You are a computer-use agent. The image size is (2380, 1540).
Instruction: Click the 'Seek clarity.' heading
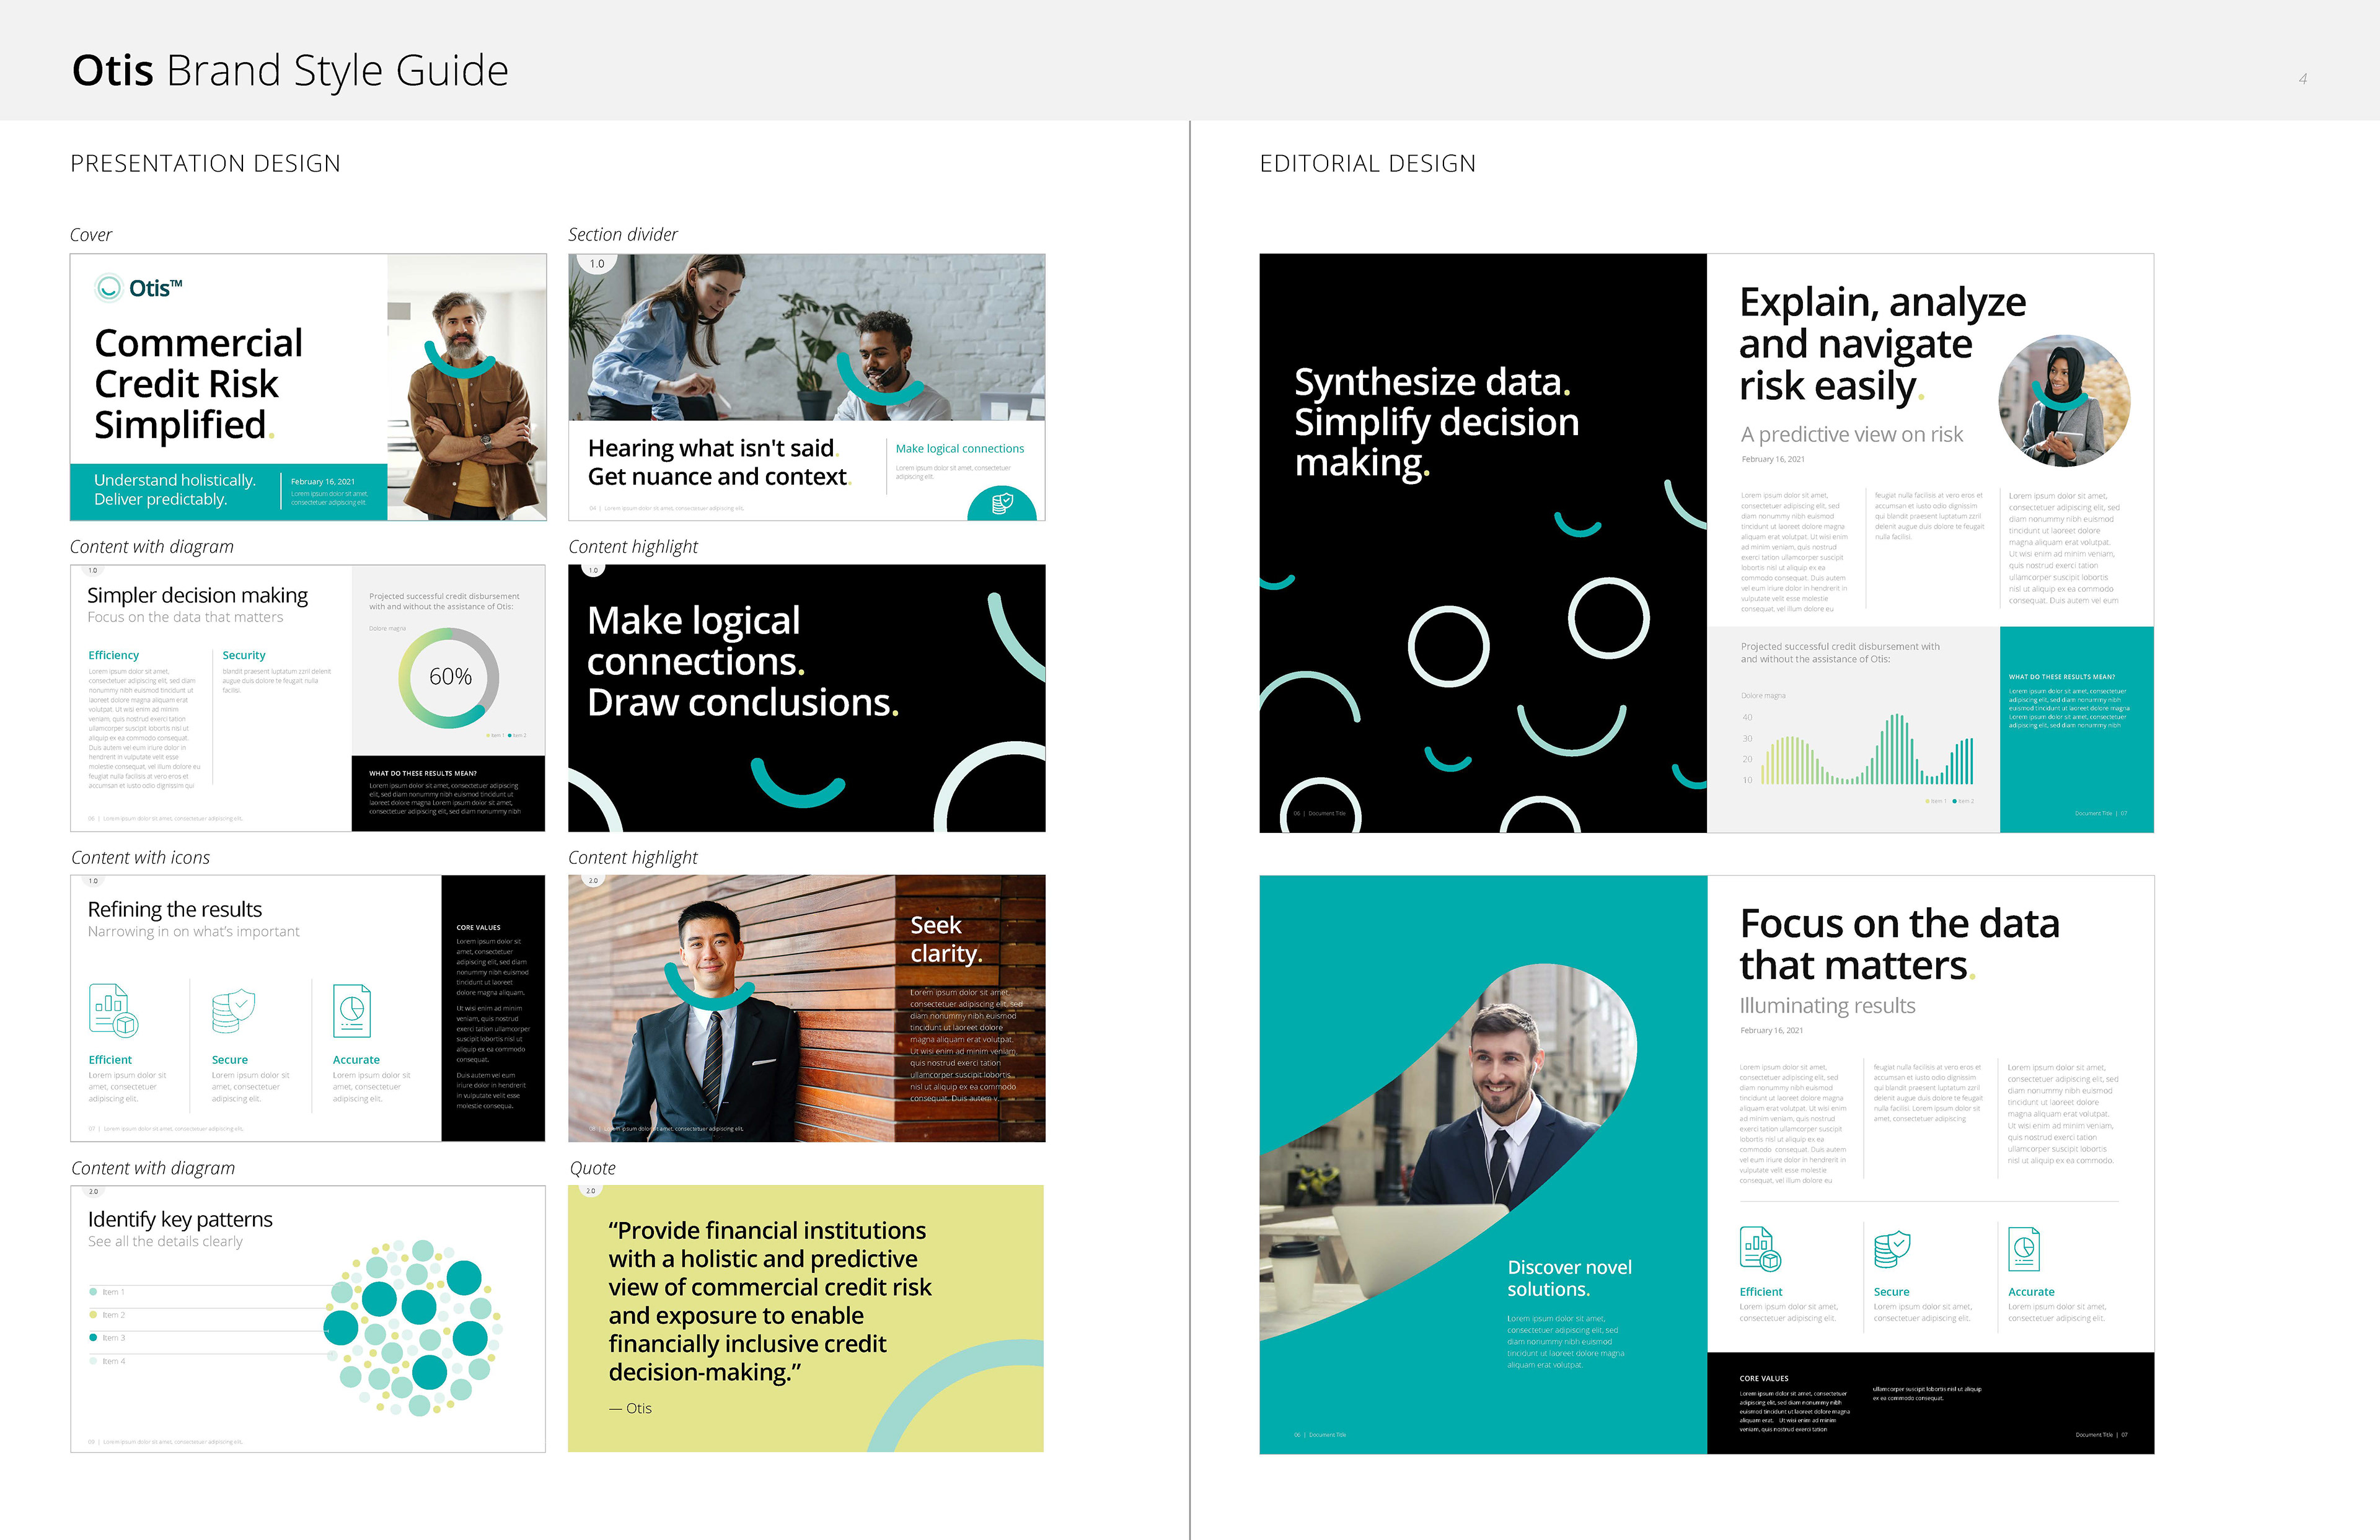[x=946, y=939]
